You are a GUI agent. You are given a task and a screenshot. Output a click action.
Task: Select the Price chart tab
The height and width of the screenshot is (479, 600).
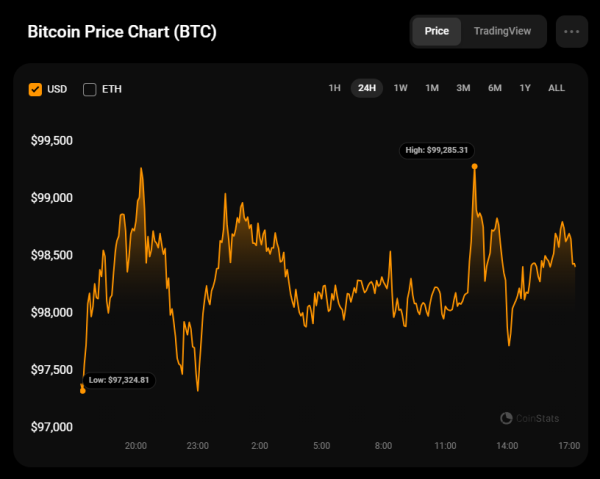click(x=437, y=31)
